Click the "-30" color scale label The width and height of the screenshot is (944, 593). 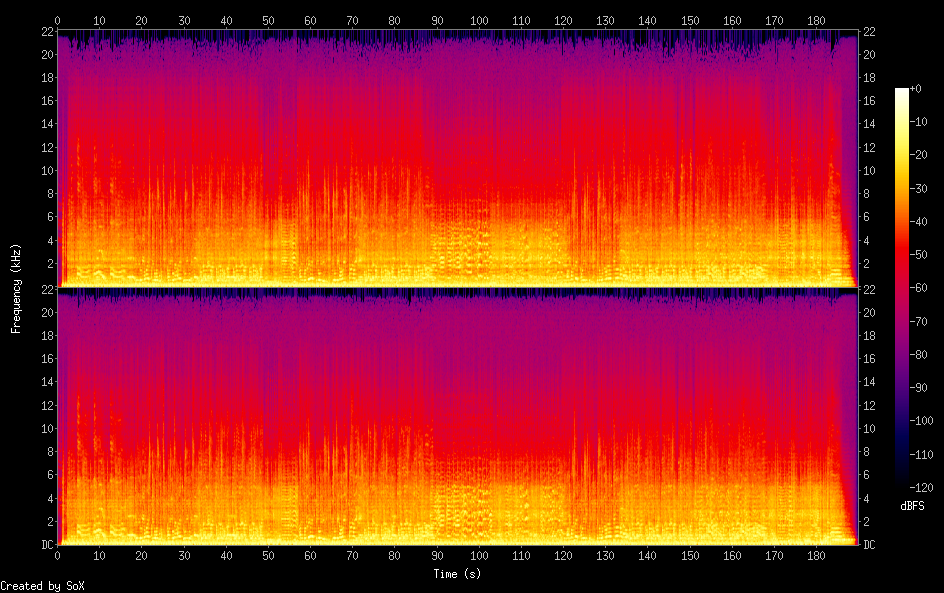tap(918, 188)
